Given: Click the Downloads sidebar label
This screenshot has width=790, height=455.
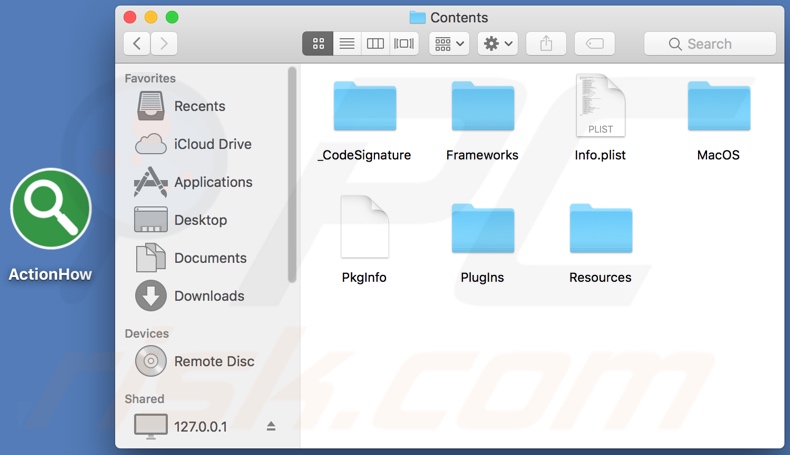Looking at the screenshot, I should pyautogui.click(x=209, y=296).
